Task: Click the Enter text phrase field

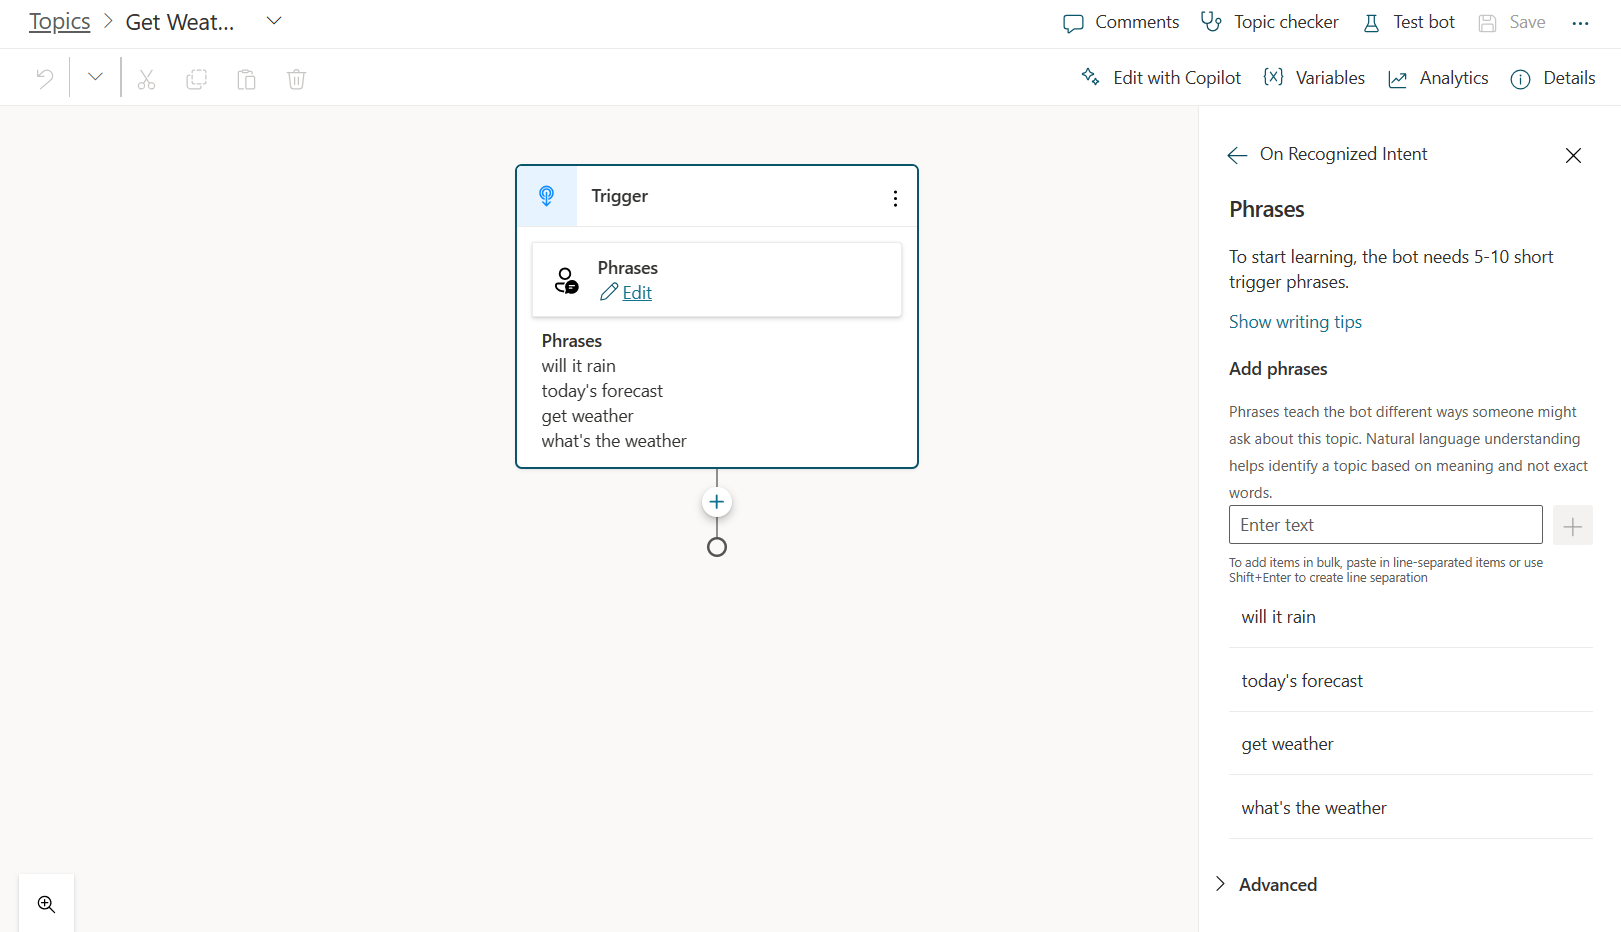Action: [x=1385, y=525]
